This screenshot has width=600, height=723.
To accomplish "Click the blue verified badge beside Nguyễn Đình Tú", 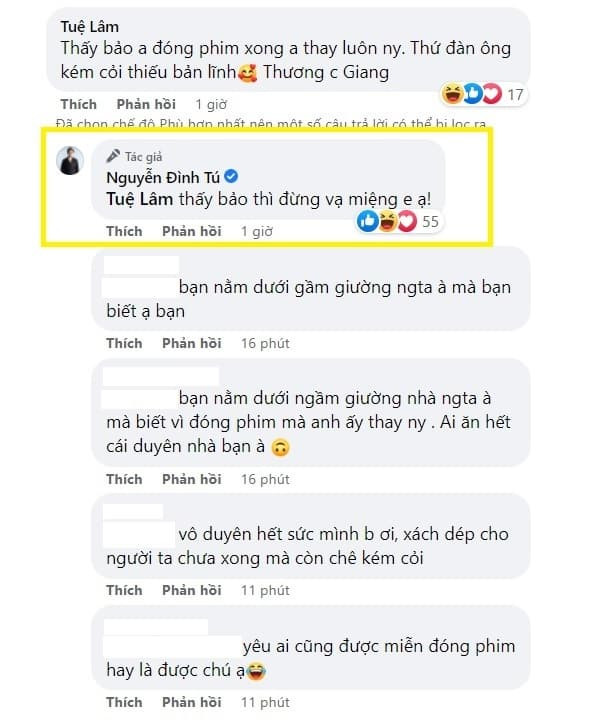I will coord(231,177).
